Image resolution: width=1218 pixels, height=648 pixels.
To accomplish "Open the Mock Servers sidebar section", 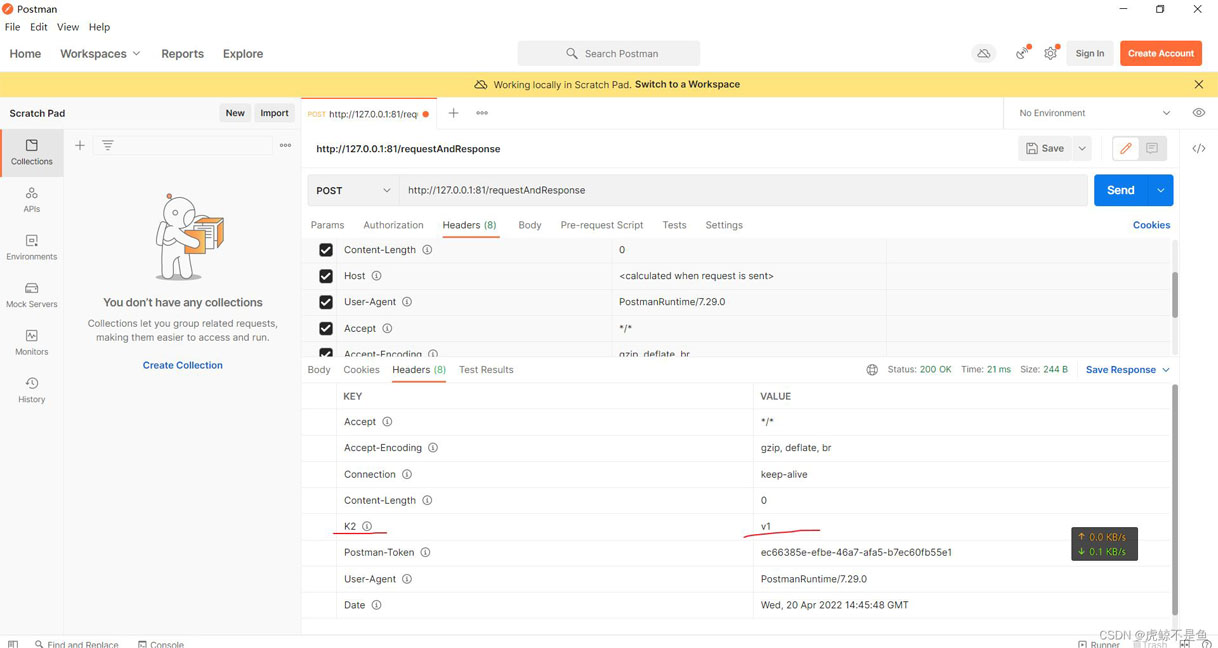I will click(31, 294).
